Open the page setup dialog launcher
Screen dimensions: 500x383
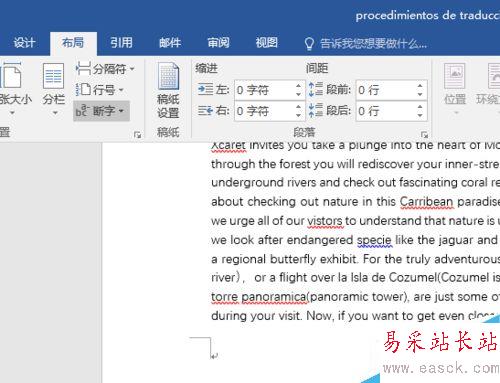[x=137, y=135]
